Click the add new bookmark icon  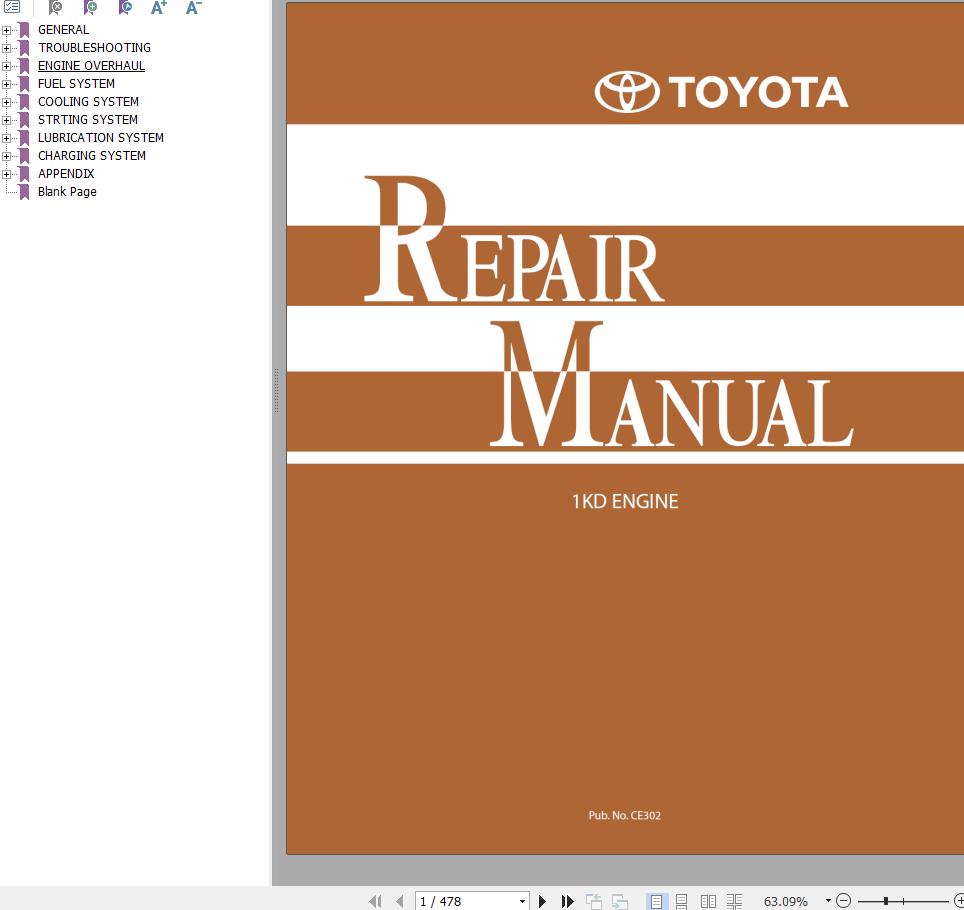tap(90, 8)
